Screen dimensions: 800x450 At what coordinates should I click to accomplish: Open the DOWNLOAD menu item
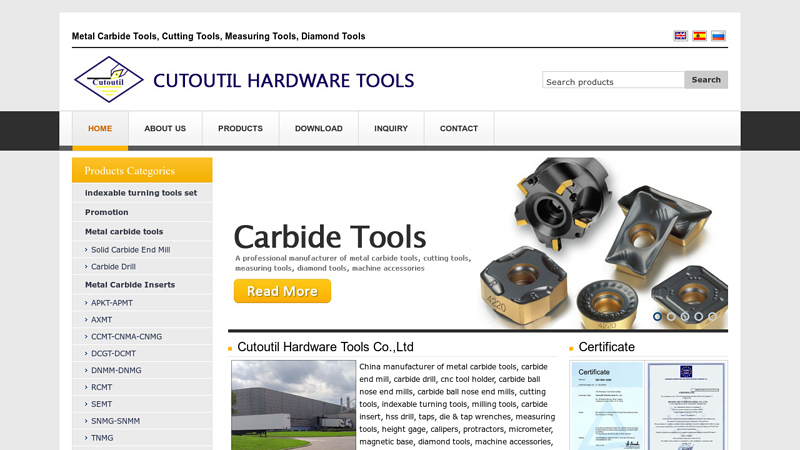[318, 129]
